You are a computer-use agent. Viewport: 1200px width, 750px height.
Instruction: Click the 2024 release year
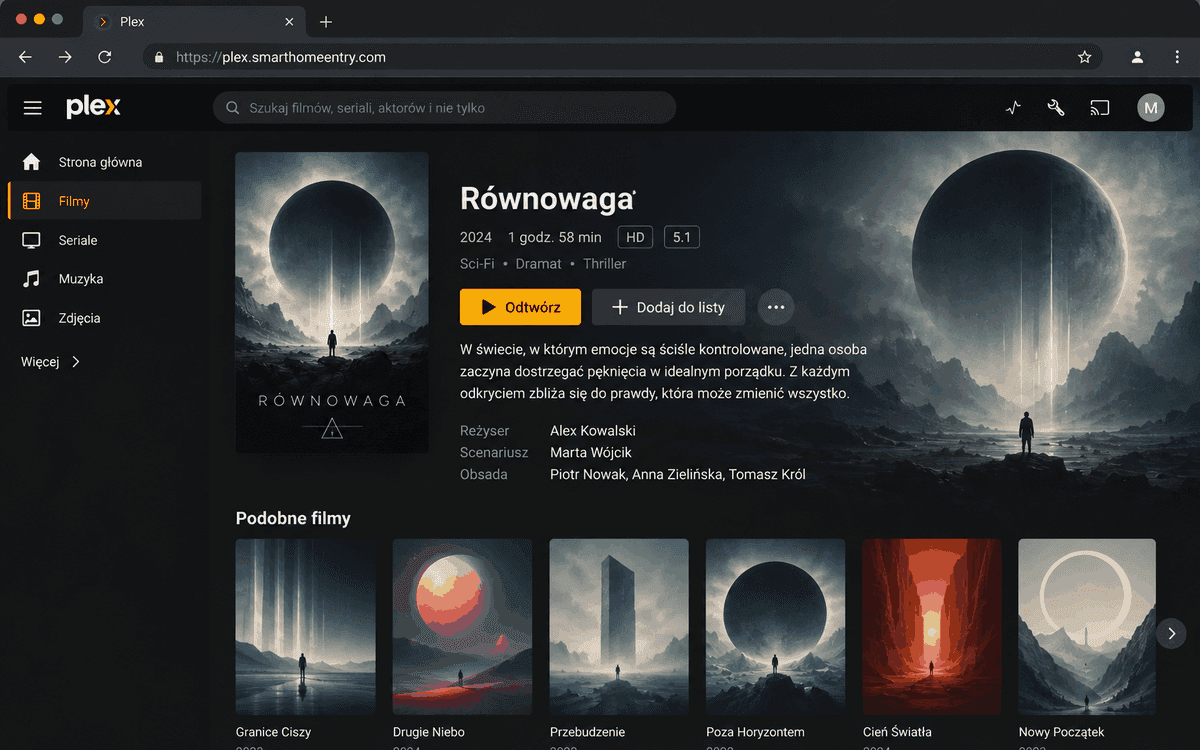(476, 238)
